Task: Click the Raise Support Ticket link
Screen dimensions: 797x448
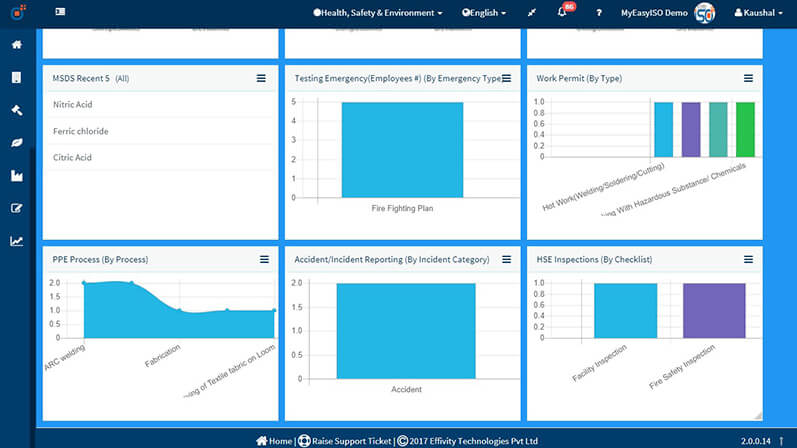Action: 346,441
